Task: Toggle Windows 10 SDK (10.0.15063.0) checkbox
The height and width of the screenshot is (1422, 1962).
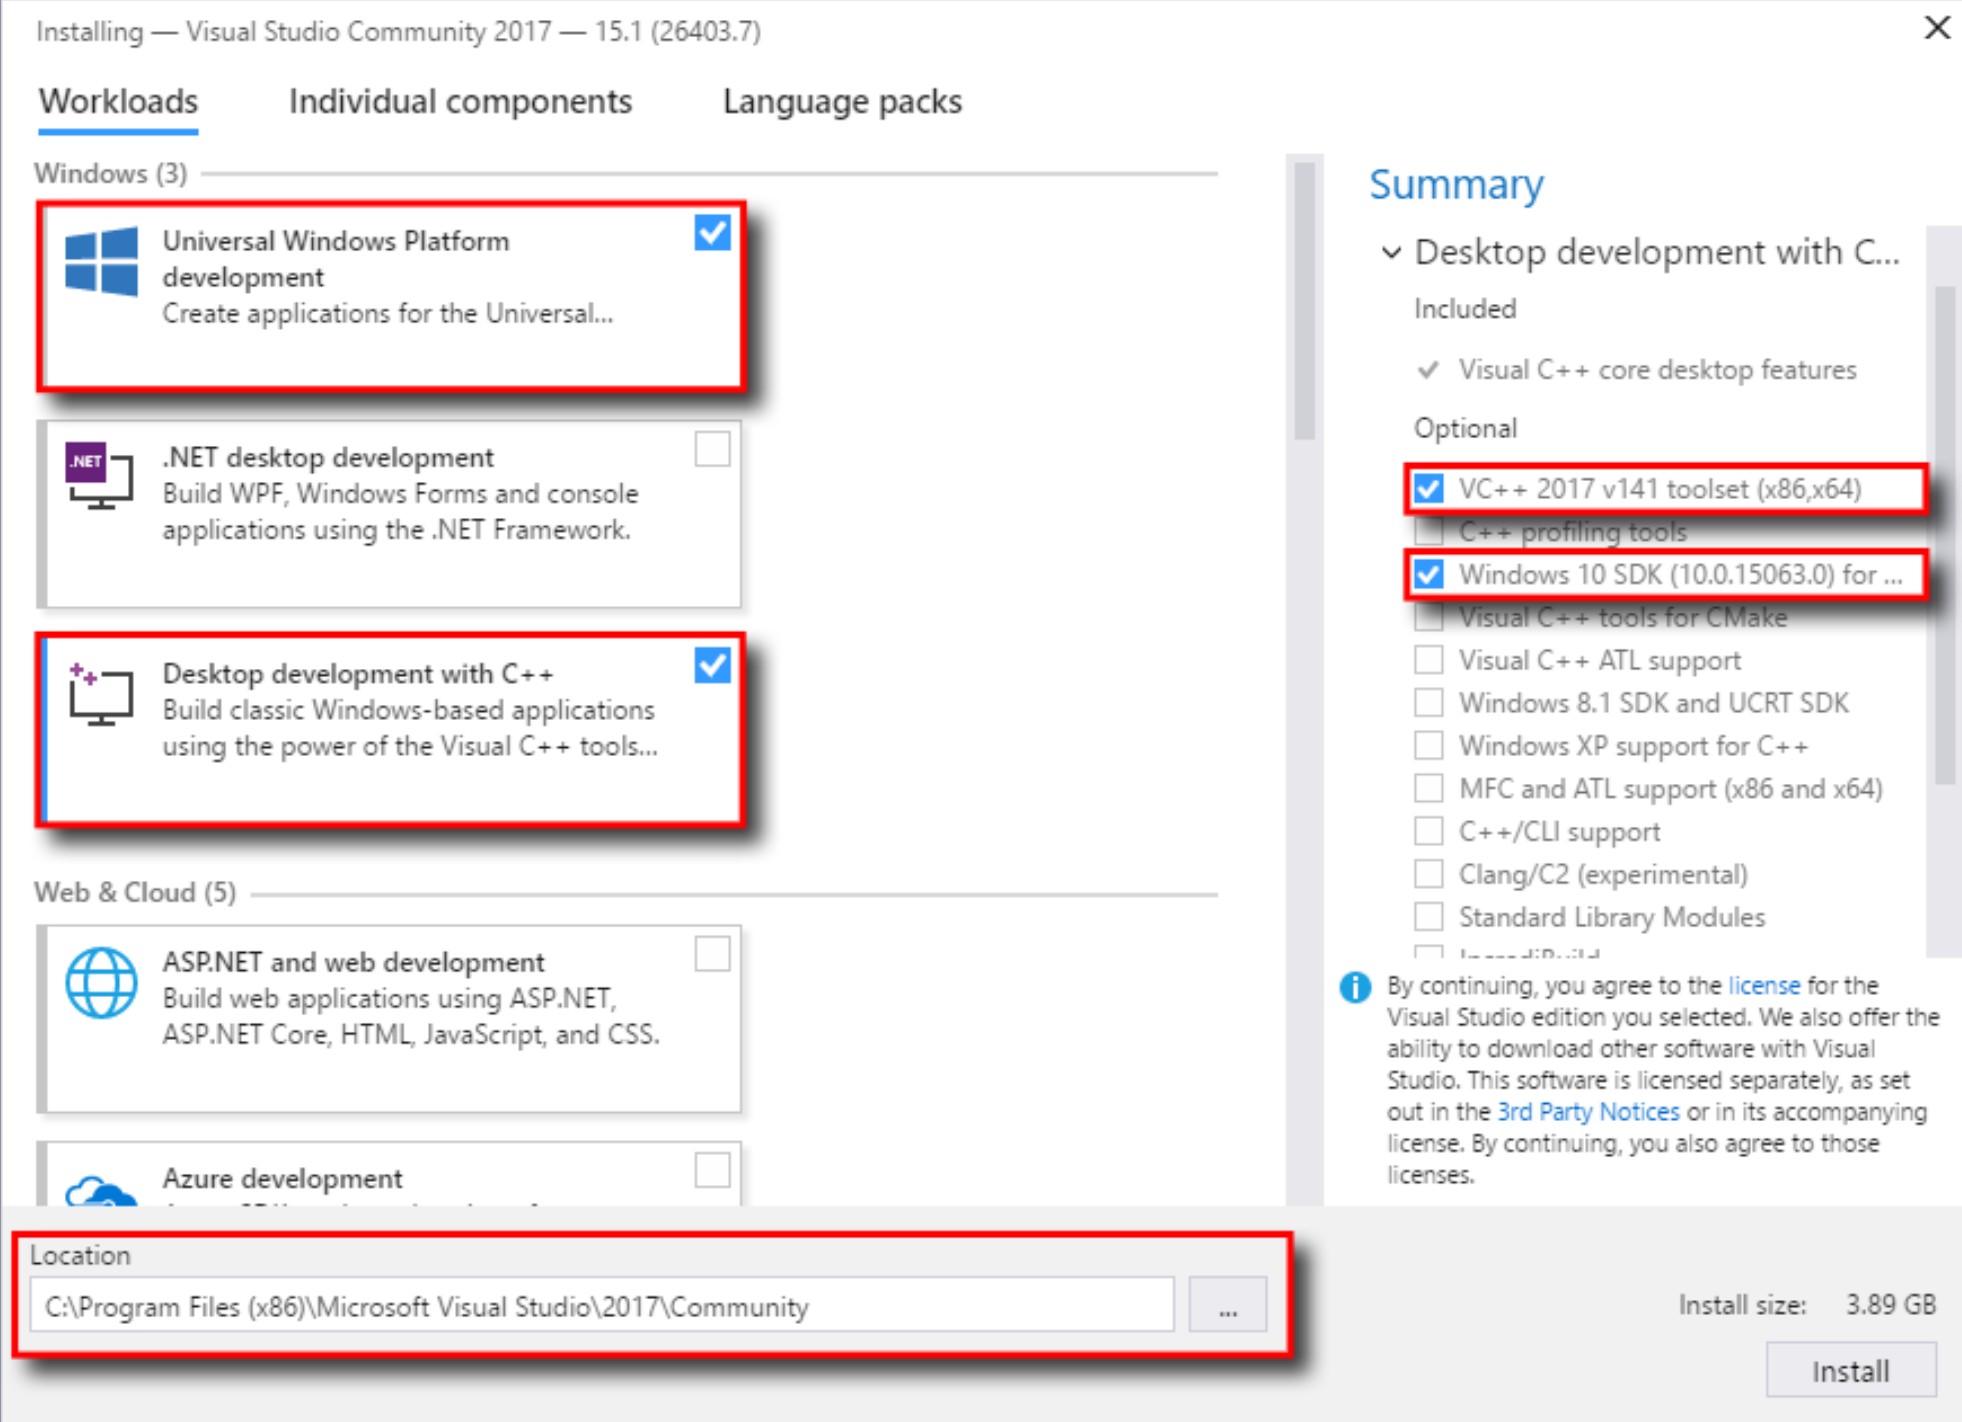Action: coord(1429,574)
